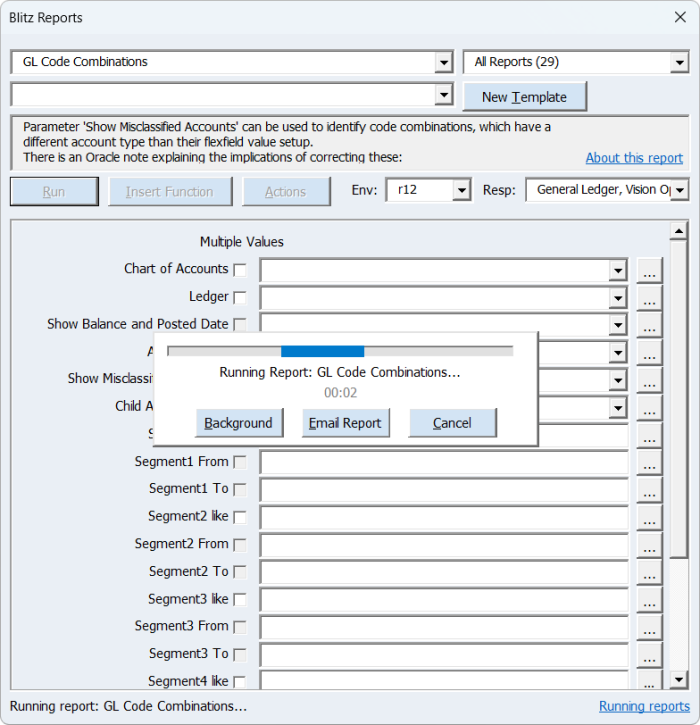The image size is (700, 725).
Task: Click the Email Report button
Action: pos(345,423)
